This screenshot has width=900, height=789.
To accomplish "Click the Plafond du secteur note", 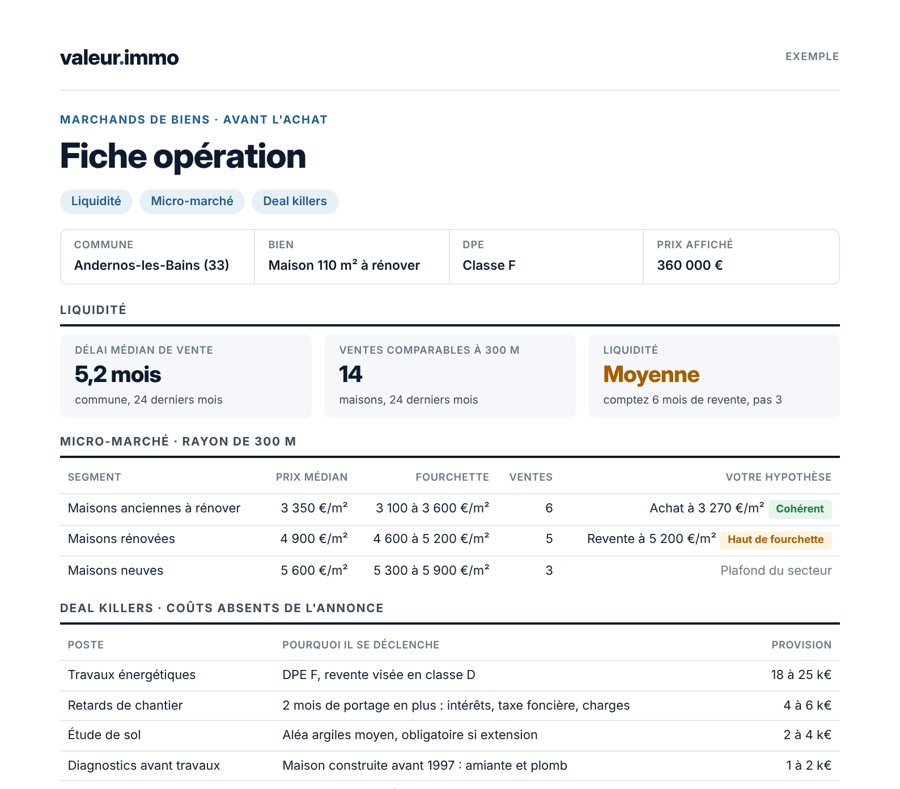I will click(776, 570).
